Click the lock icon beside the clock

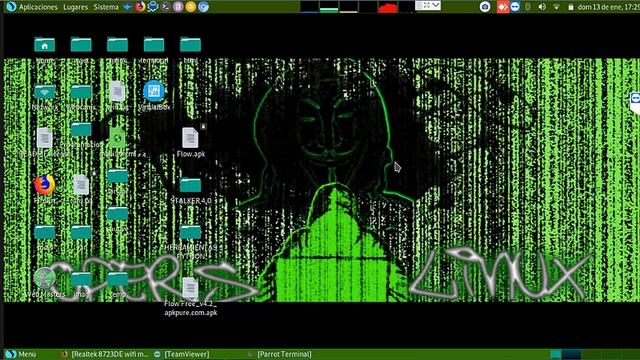pyautogui.click(x=571, y=7)
